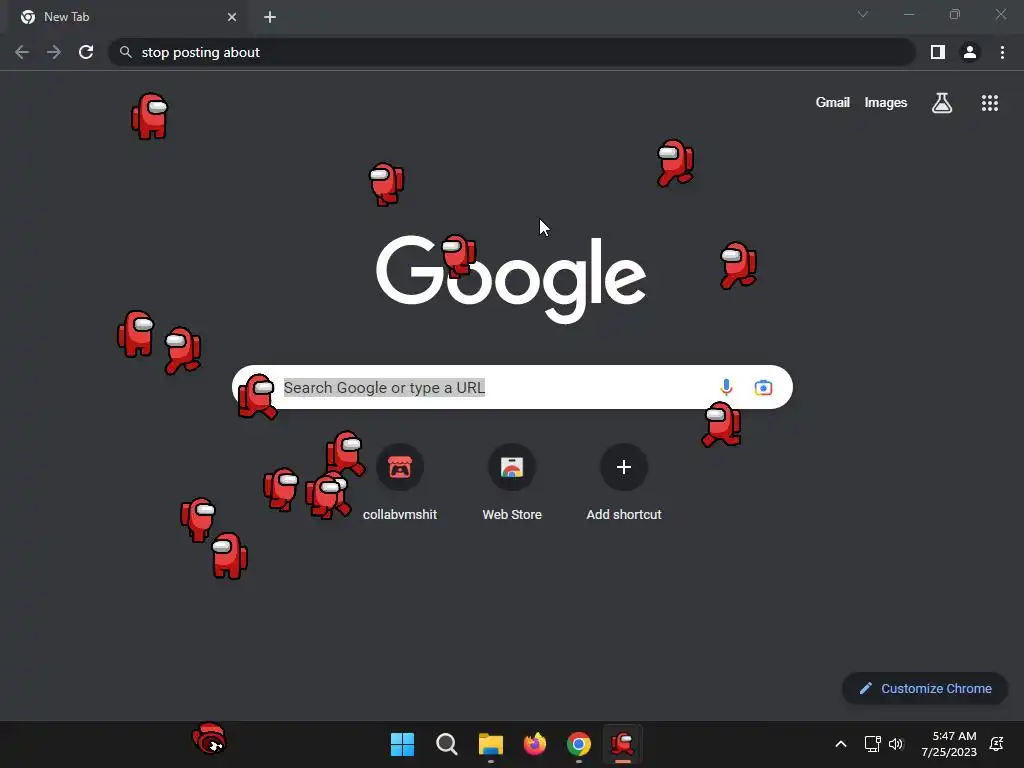Viewport: 1024px width, 768px height.
Task: Open the Chrome three-dot menu
Action: coord(1002,52)
